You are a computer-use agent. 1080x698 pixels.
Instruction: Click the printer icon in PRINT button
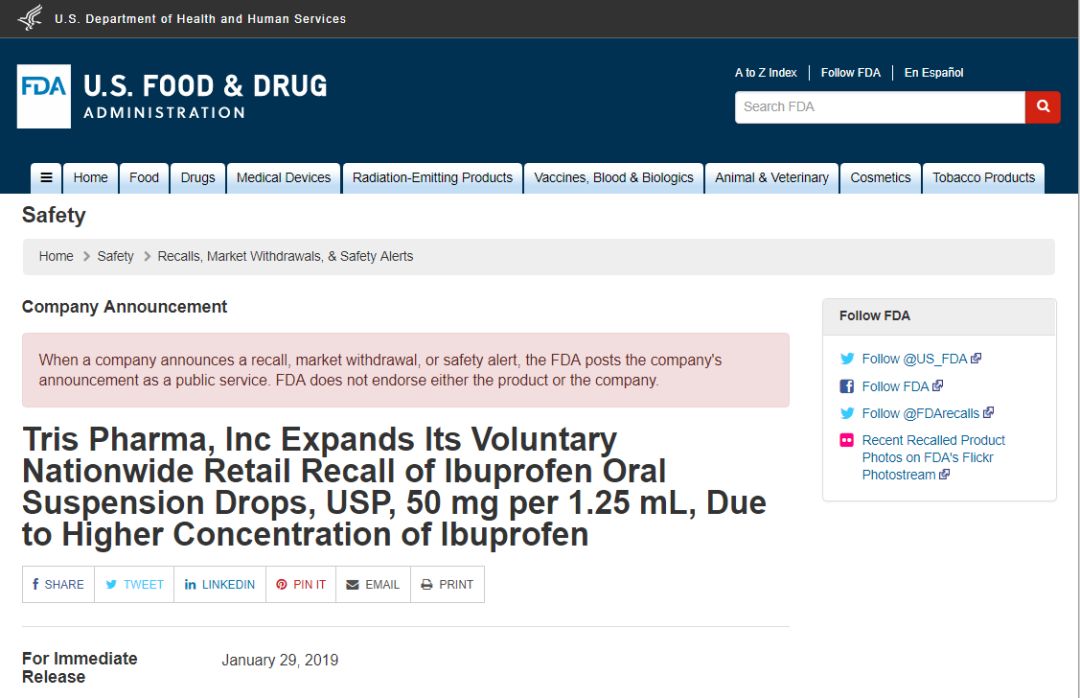pos(427,584)
